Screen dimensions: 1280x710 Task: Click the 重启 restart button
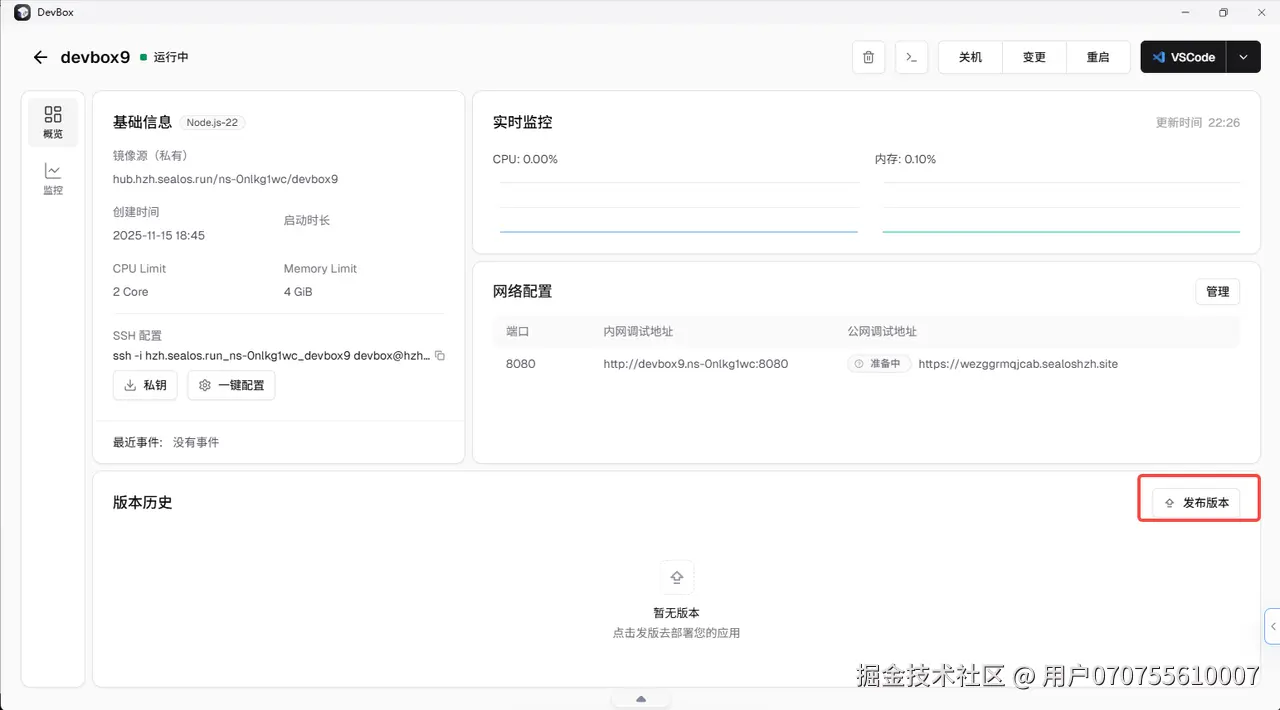click(x=1098, y=57)
